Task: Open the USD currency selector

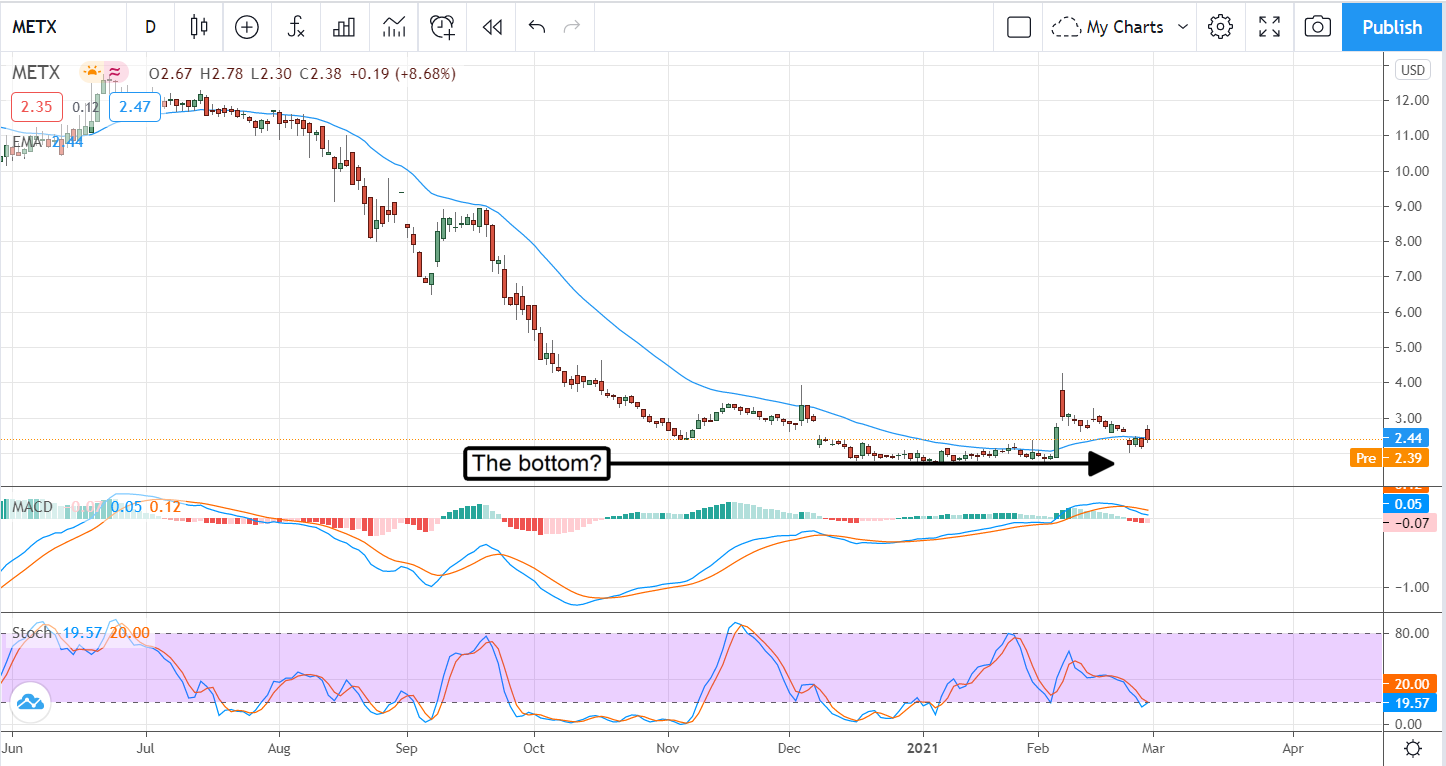Action: coord(1412,70)
